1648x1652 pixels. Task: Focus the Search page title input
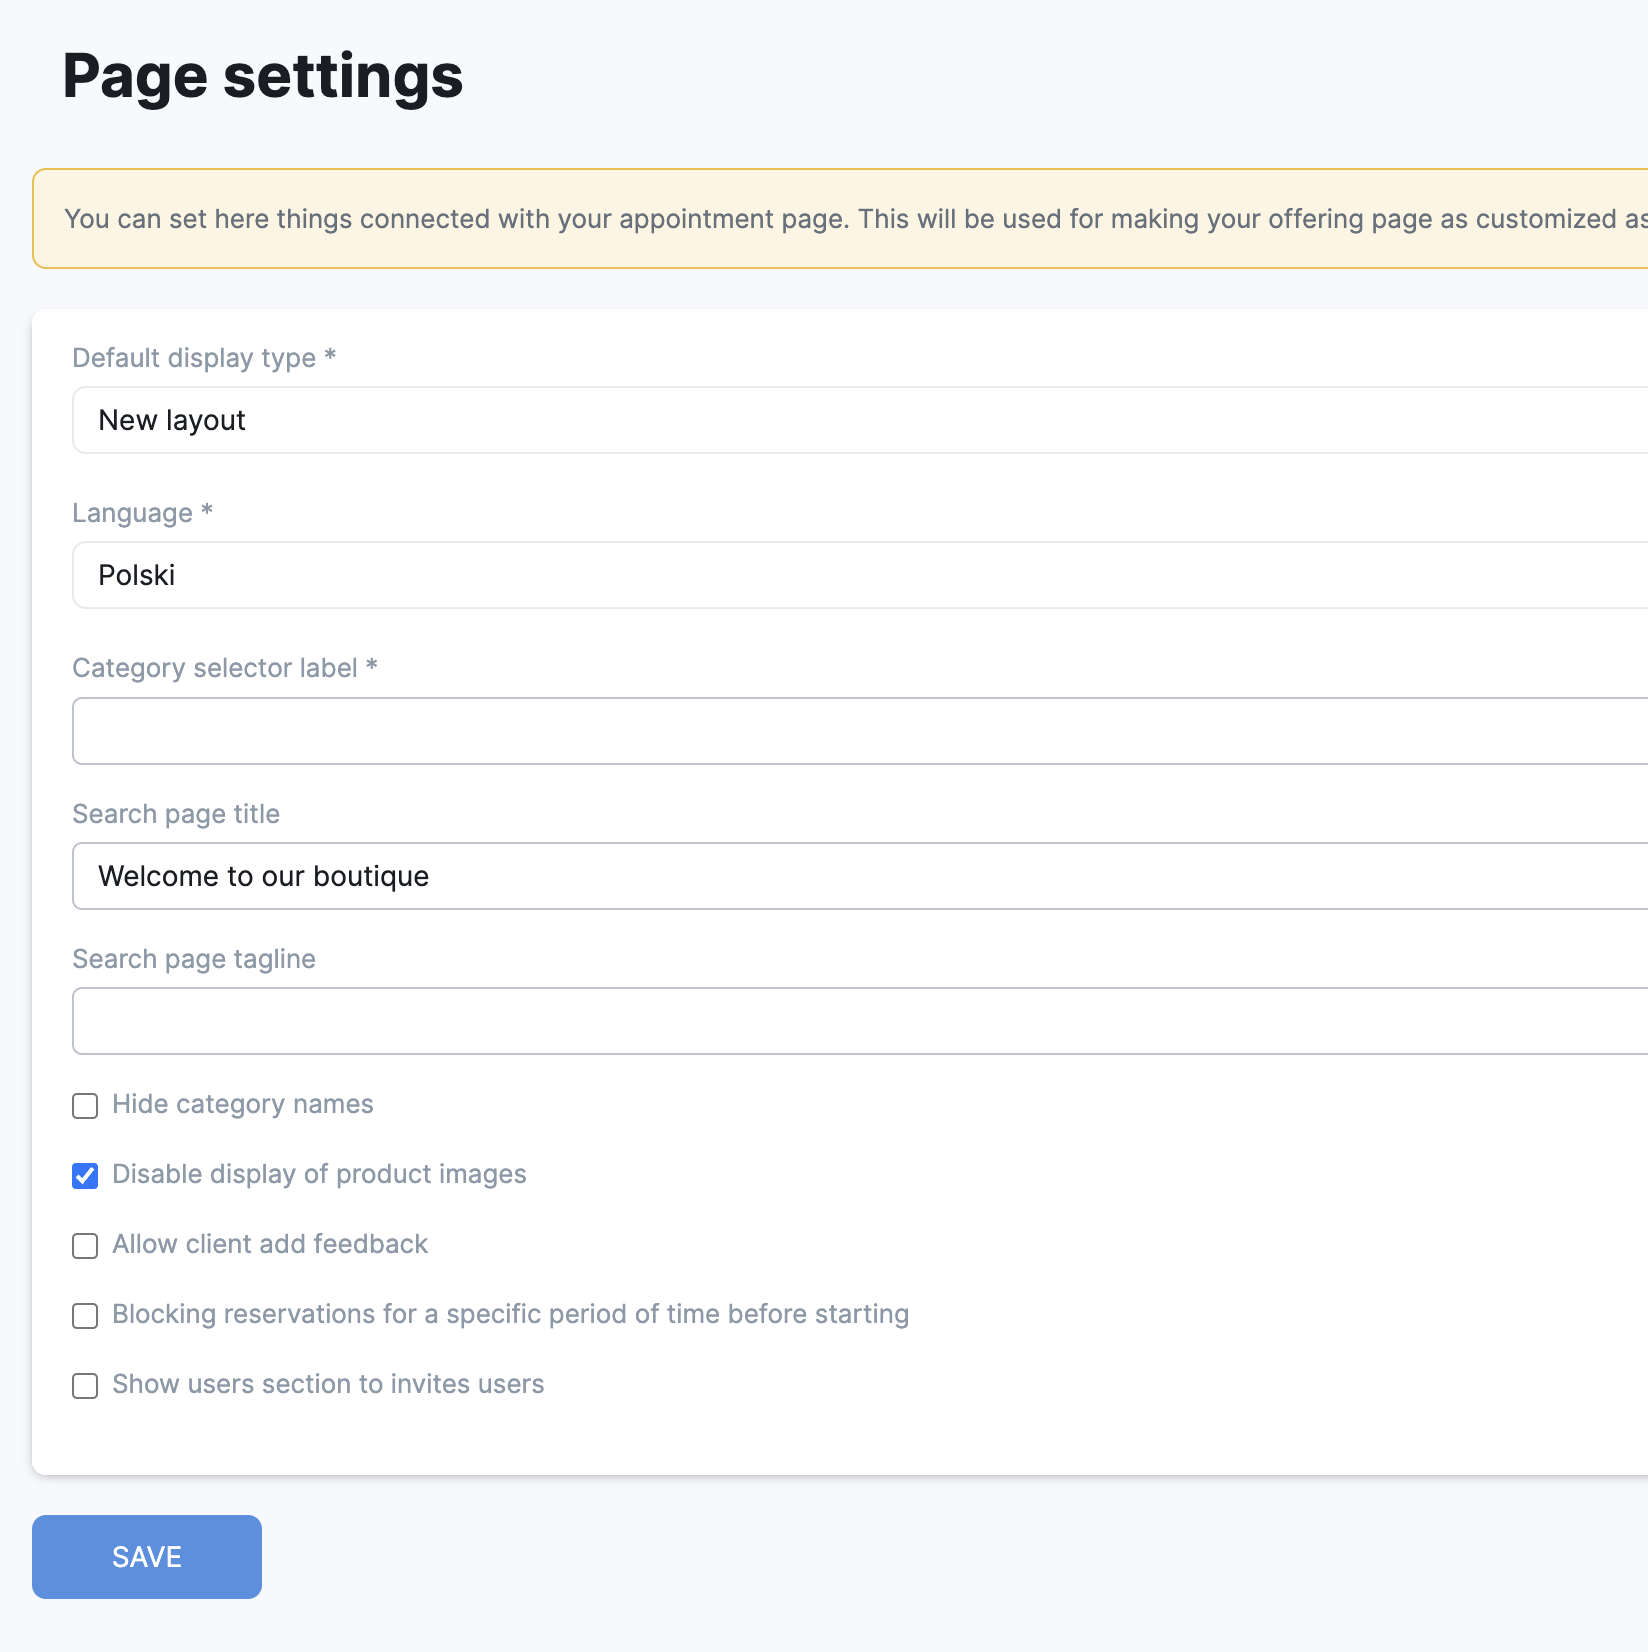(x=860, y=876)
